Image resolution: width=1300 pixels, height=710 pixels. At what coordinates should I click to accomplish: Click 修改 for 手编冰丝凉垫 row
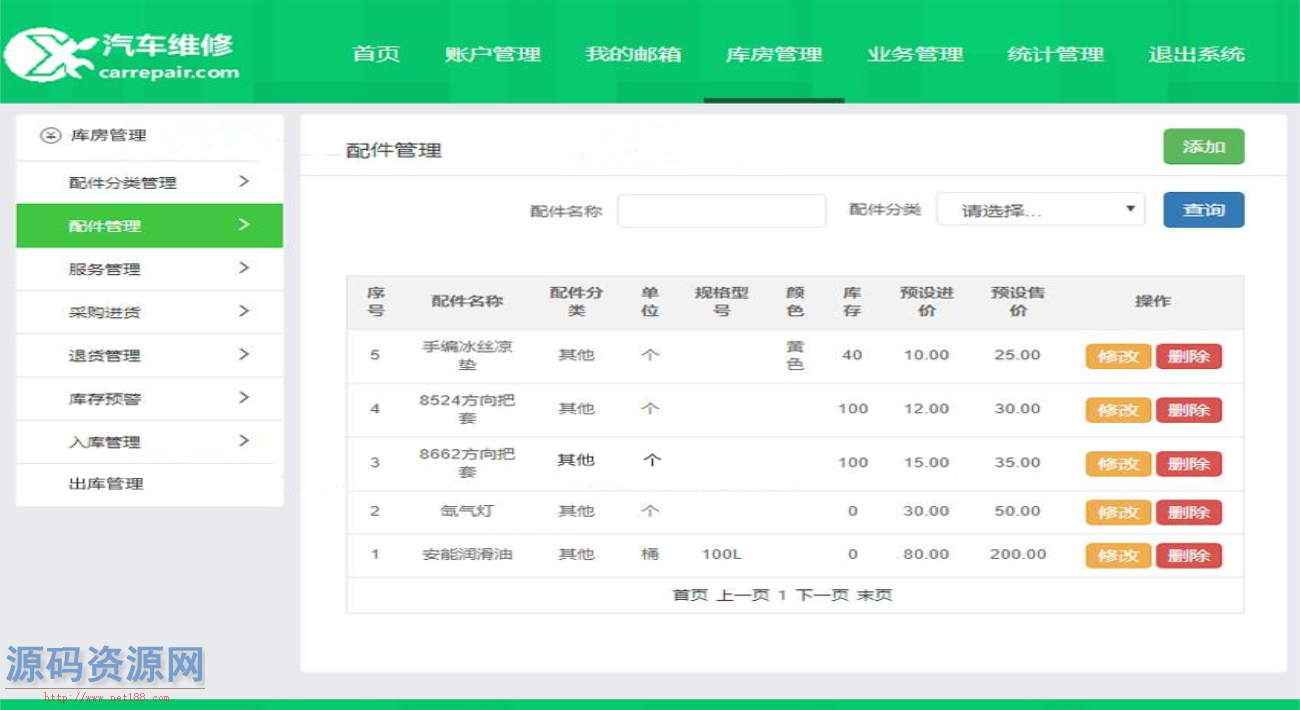click(x=1118, y=356)
